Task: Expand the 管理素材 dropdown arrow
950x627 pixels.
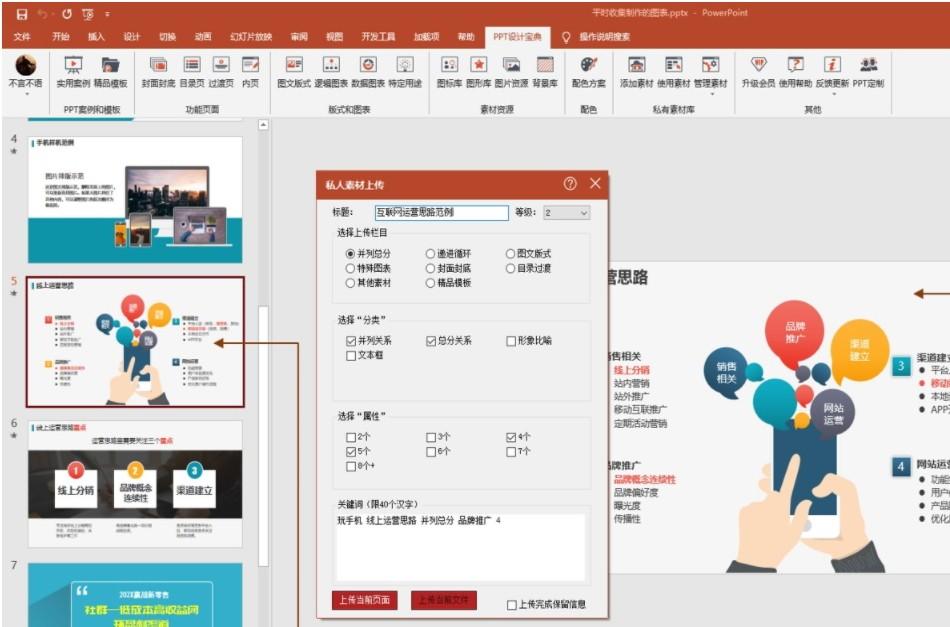Action: tap(712, 94)
